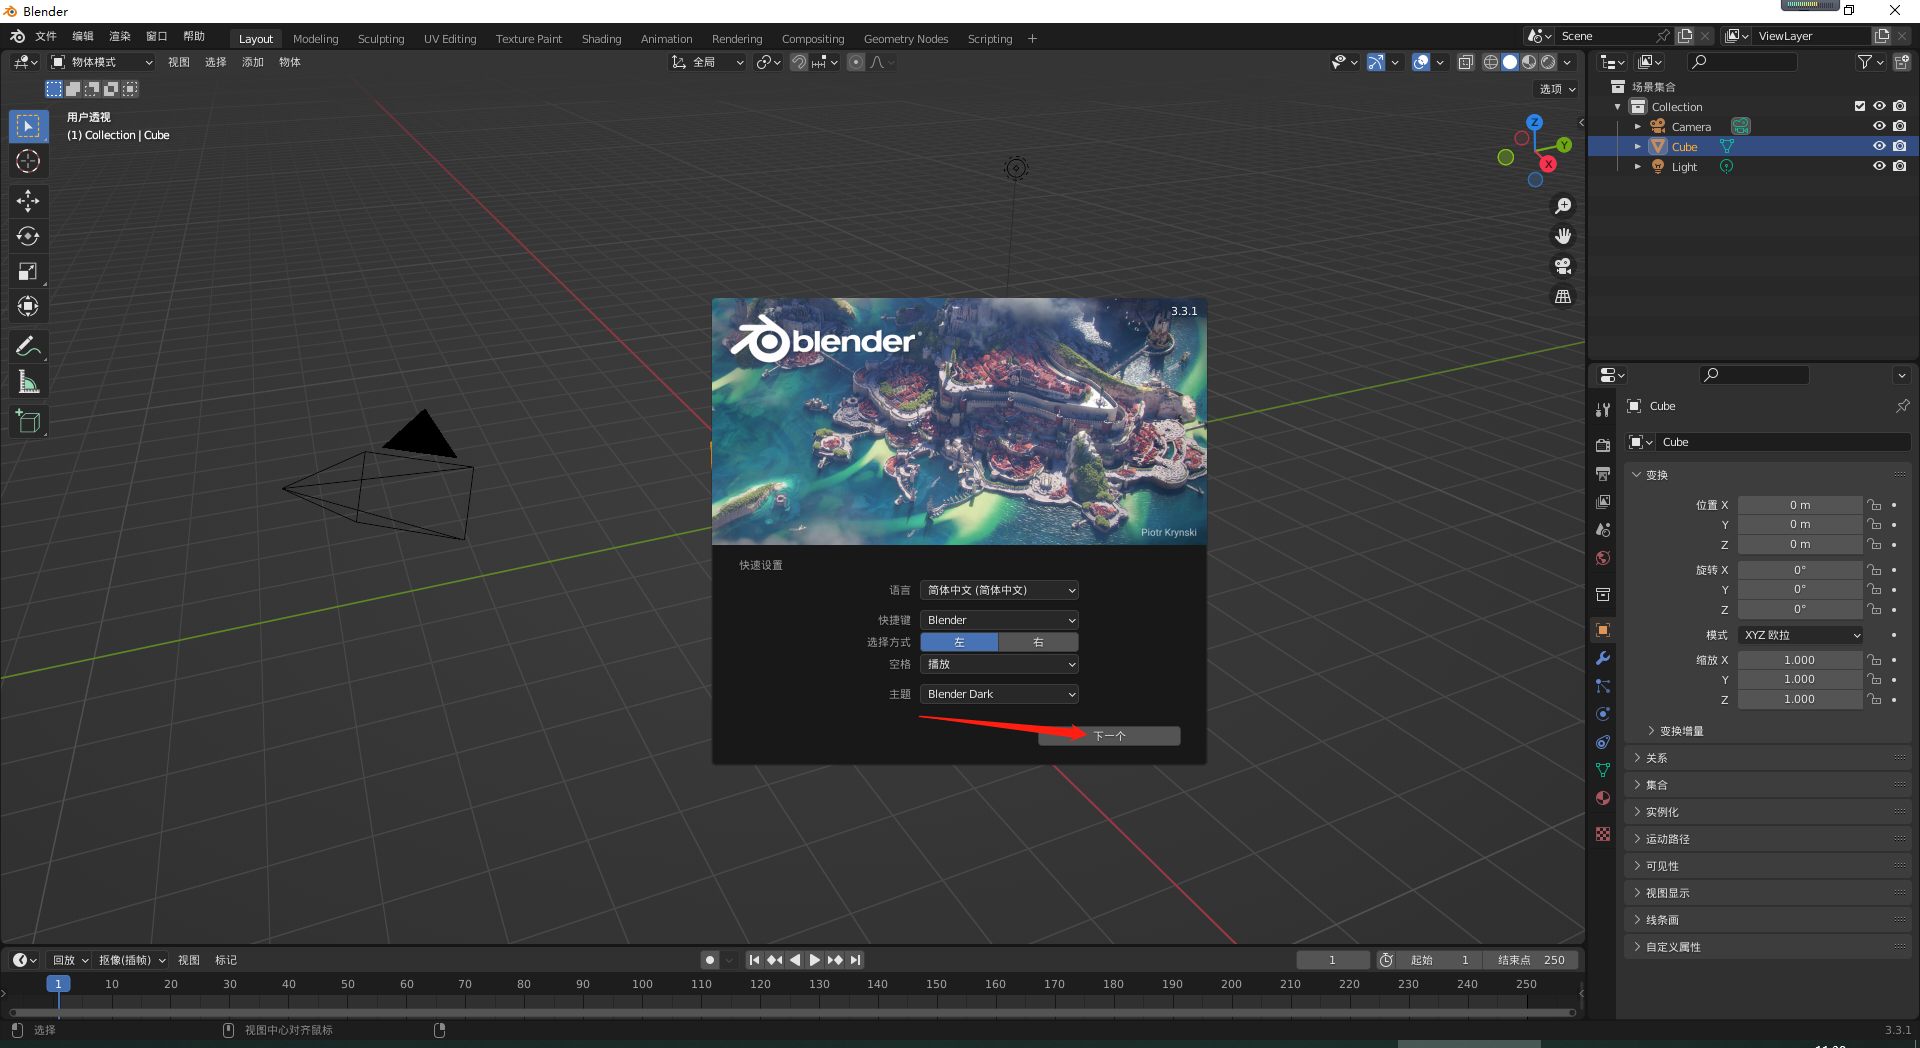Viewport: 1920px width, 1048px height.
Task: Activate the Select Box tool
Action: tap(28, 126)
